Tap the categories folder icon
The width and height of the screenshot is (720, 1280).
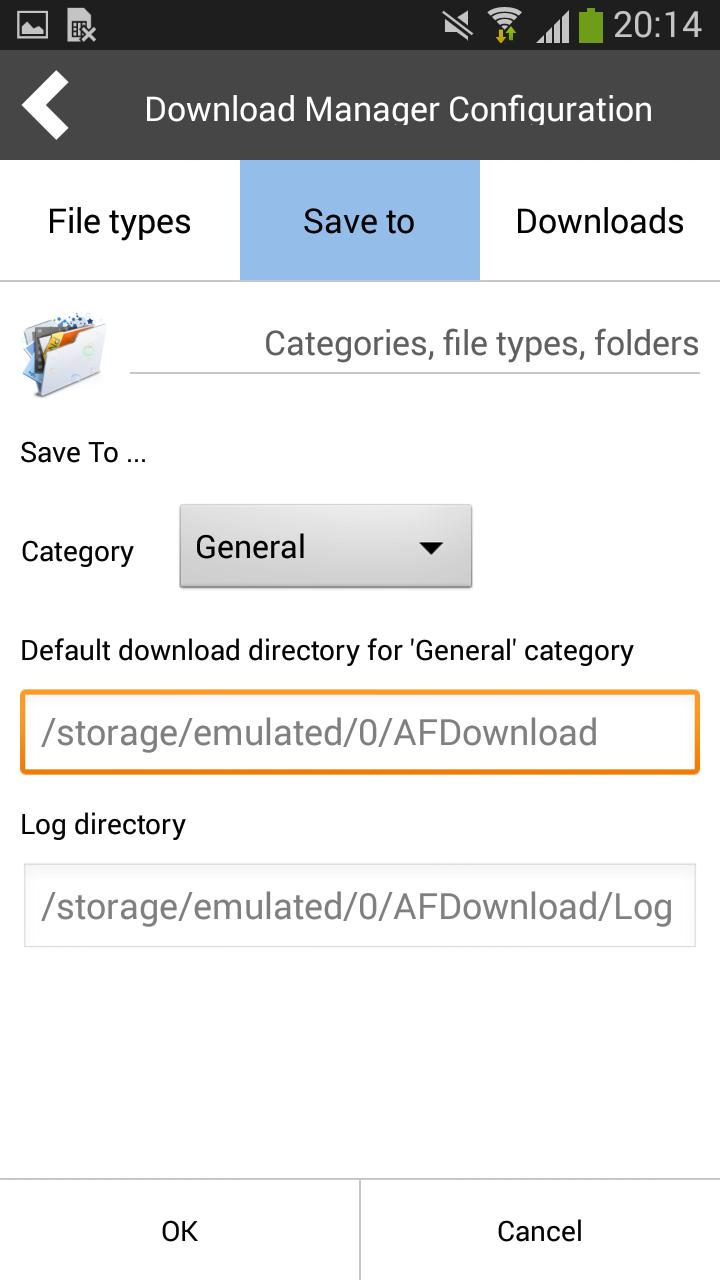(x=63, y=355)
